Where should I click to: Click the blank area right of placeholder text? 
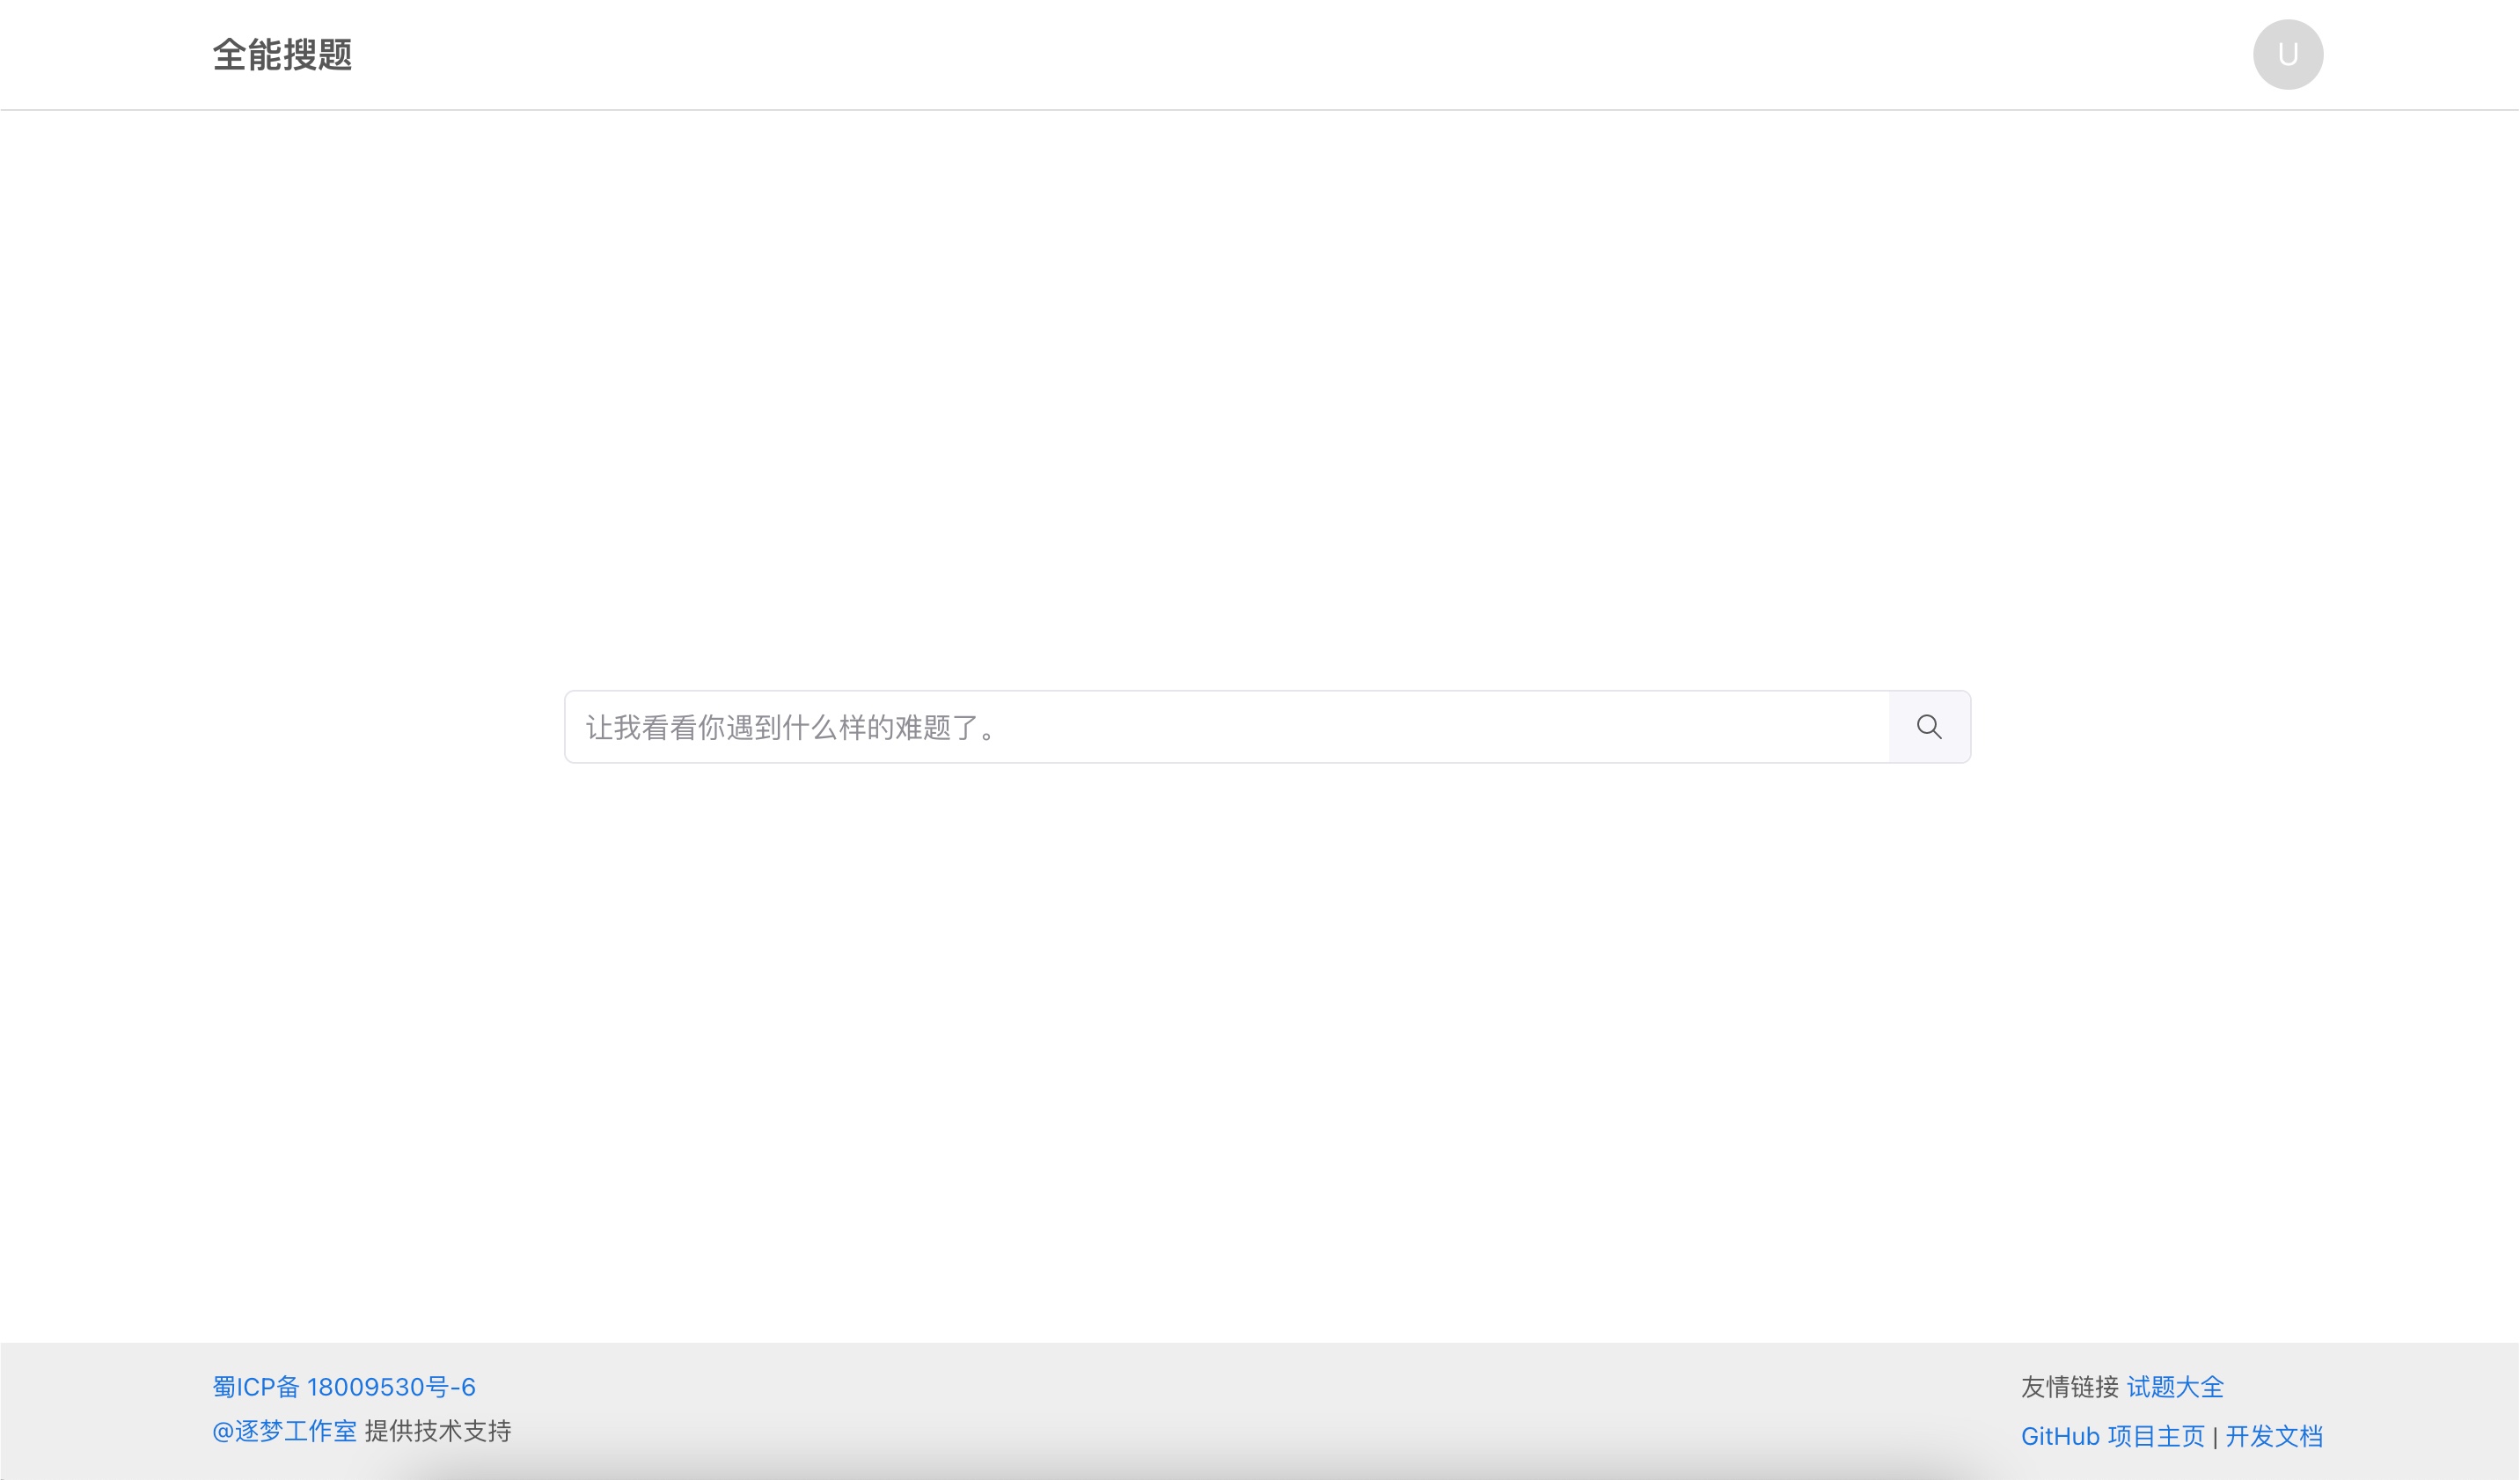click(1450, 727)
